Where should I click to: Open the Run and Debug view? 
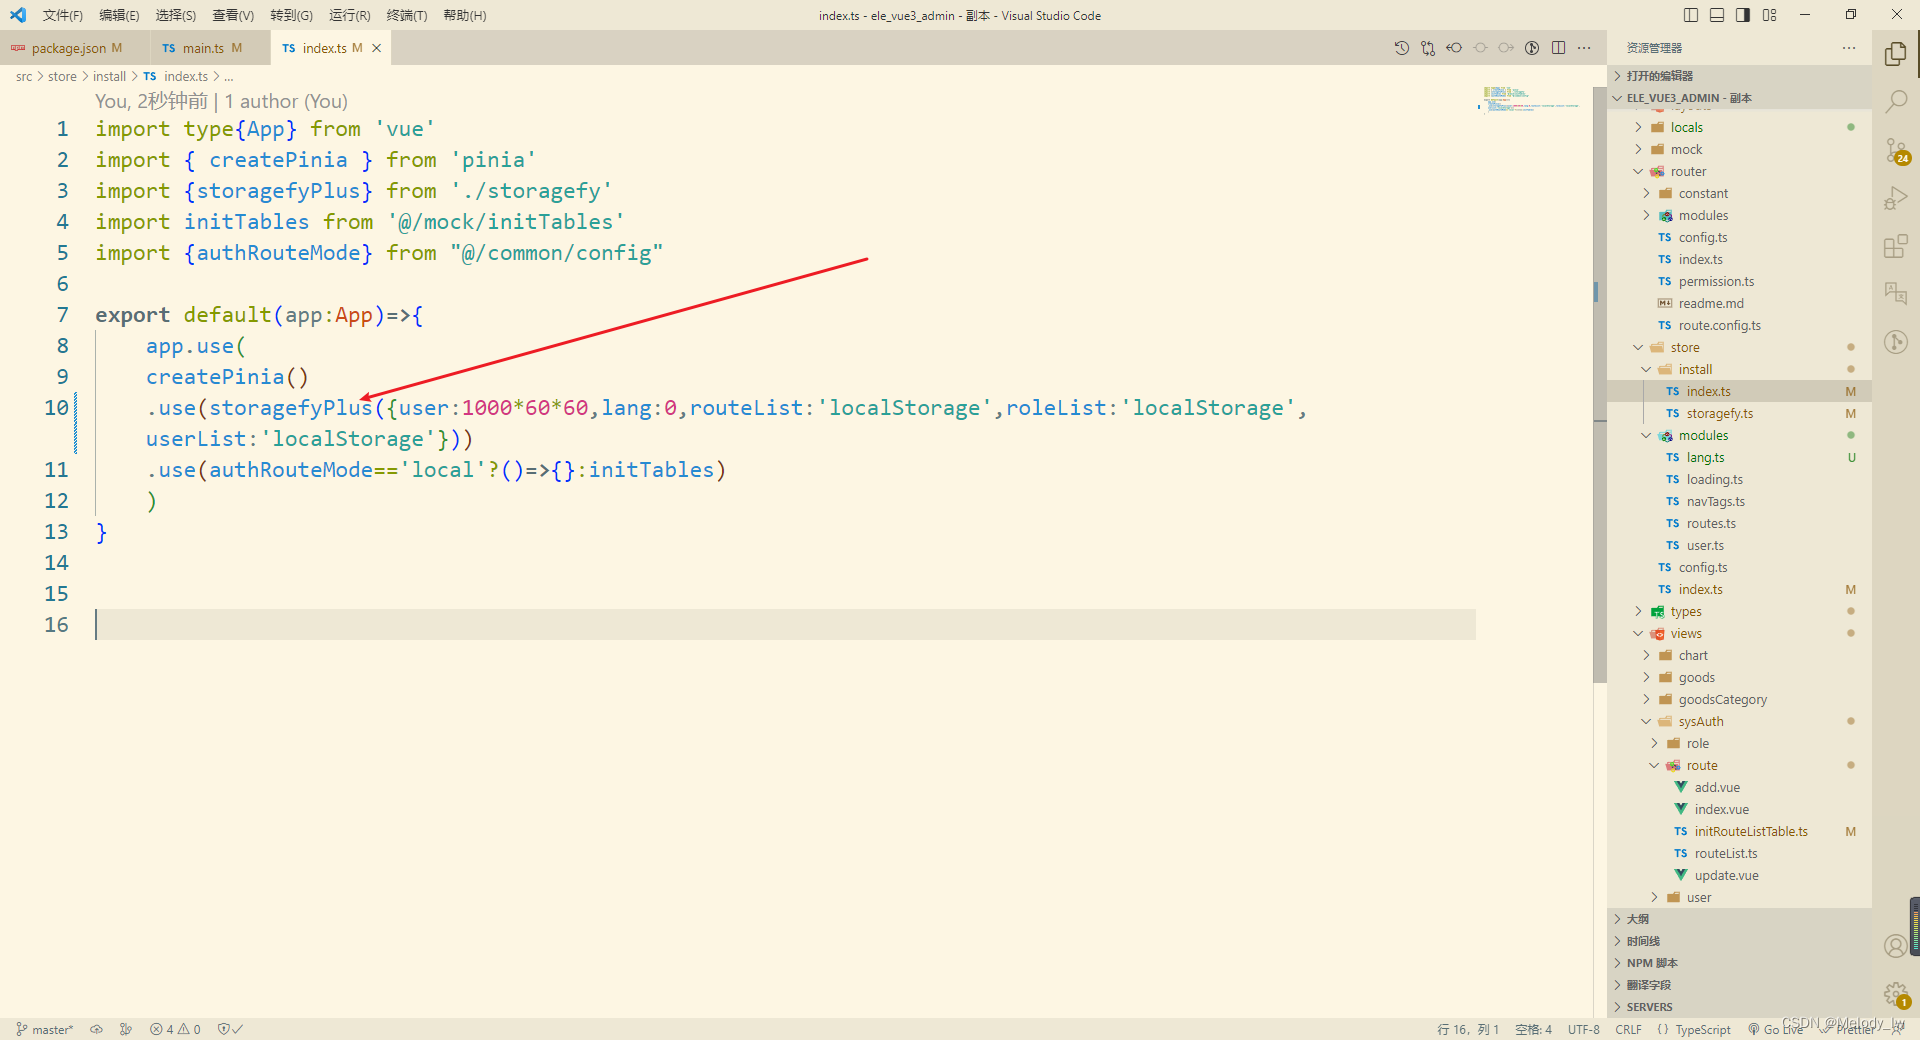(1895, 198)
